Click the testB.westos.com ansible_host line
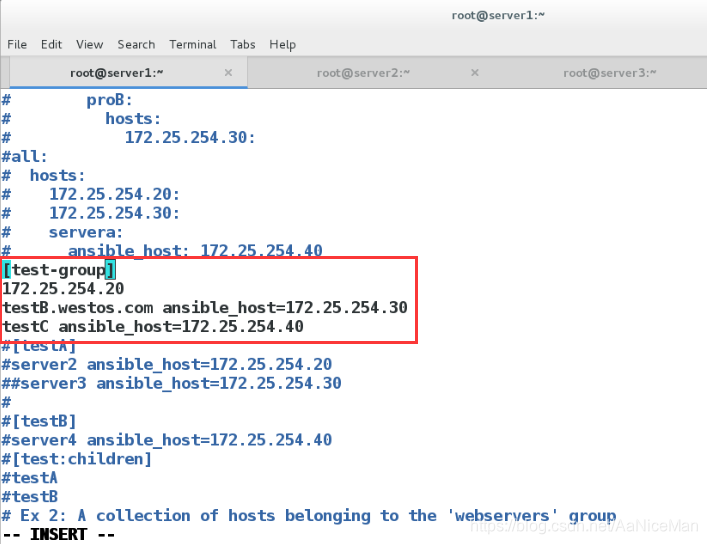The height and width of the screenshot is (544, 707). (x=205, y=308)
